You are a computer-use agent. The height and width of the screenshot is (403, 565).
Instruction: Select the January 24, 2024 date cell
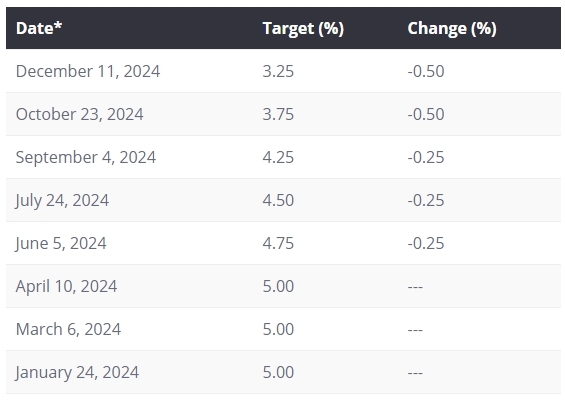click(x=77, y=372)
